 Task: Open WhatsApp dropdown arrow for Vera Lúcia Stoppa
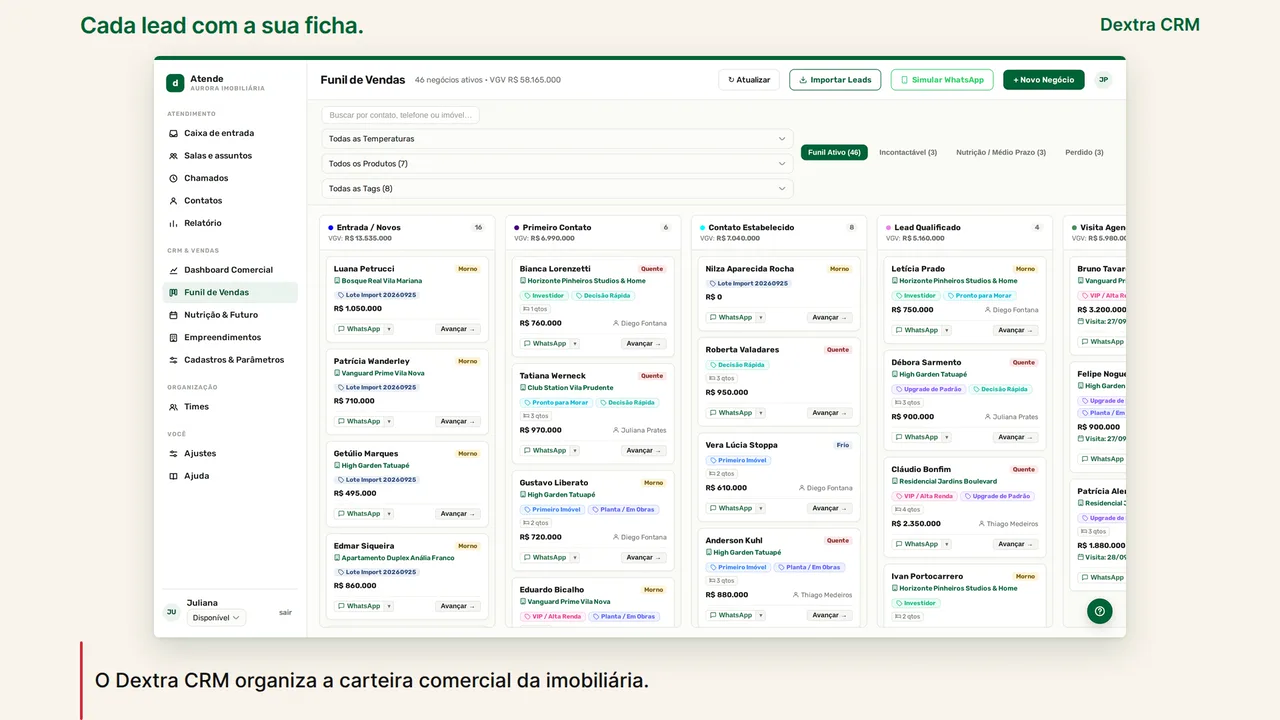coord(761,508)
